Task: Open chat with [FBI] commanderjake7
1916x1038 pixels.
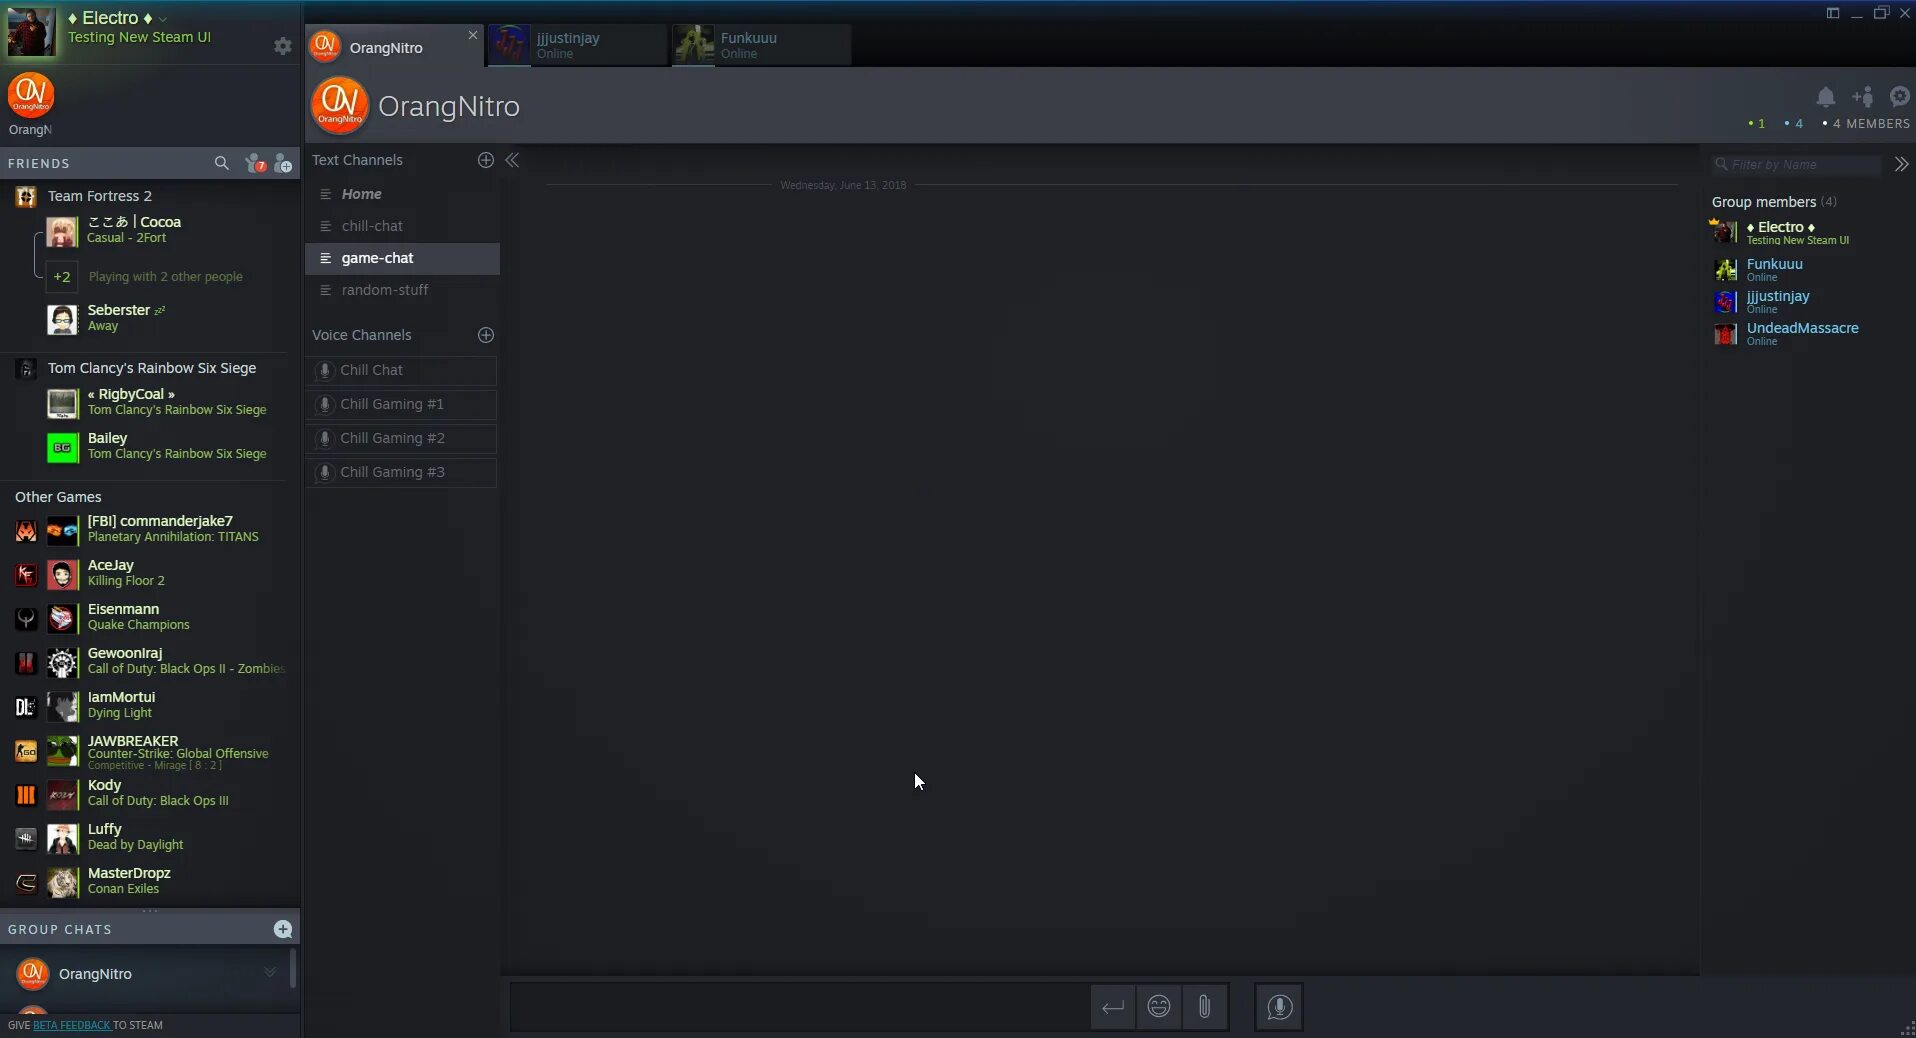Action: pos(150,529)
